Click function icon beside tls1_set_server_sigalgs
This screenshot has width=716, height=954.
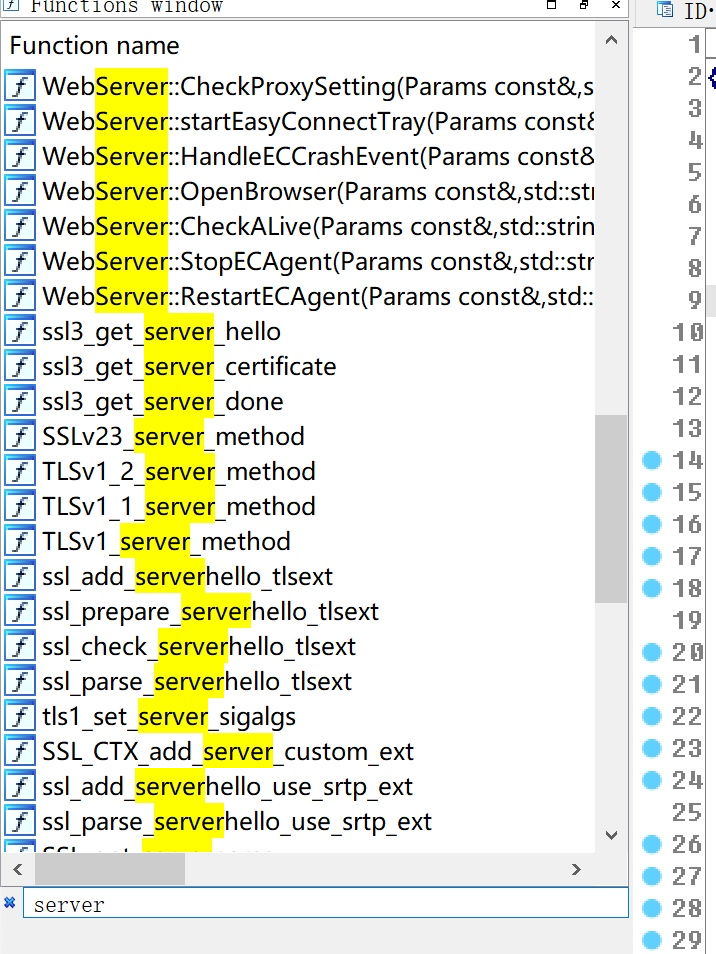pyautogui.click(x=20, y=716)
